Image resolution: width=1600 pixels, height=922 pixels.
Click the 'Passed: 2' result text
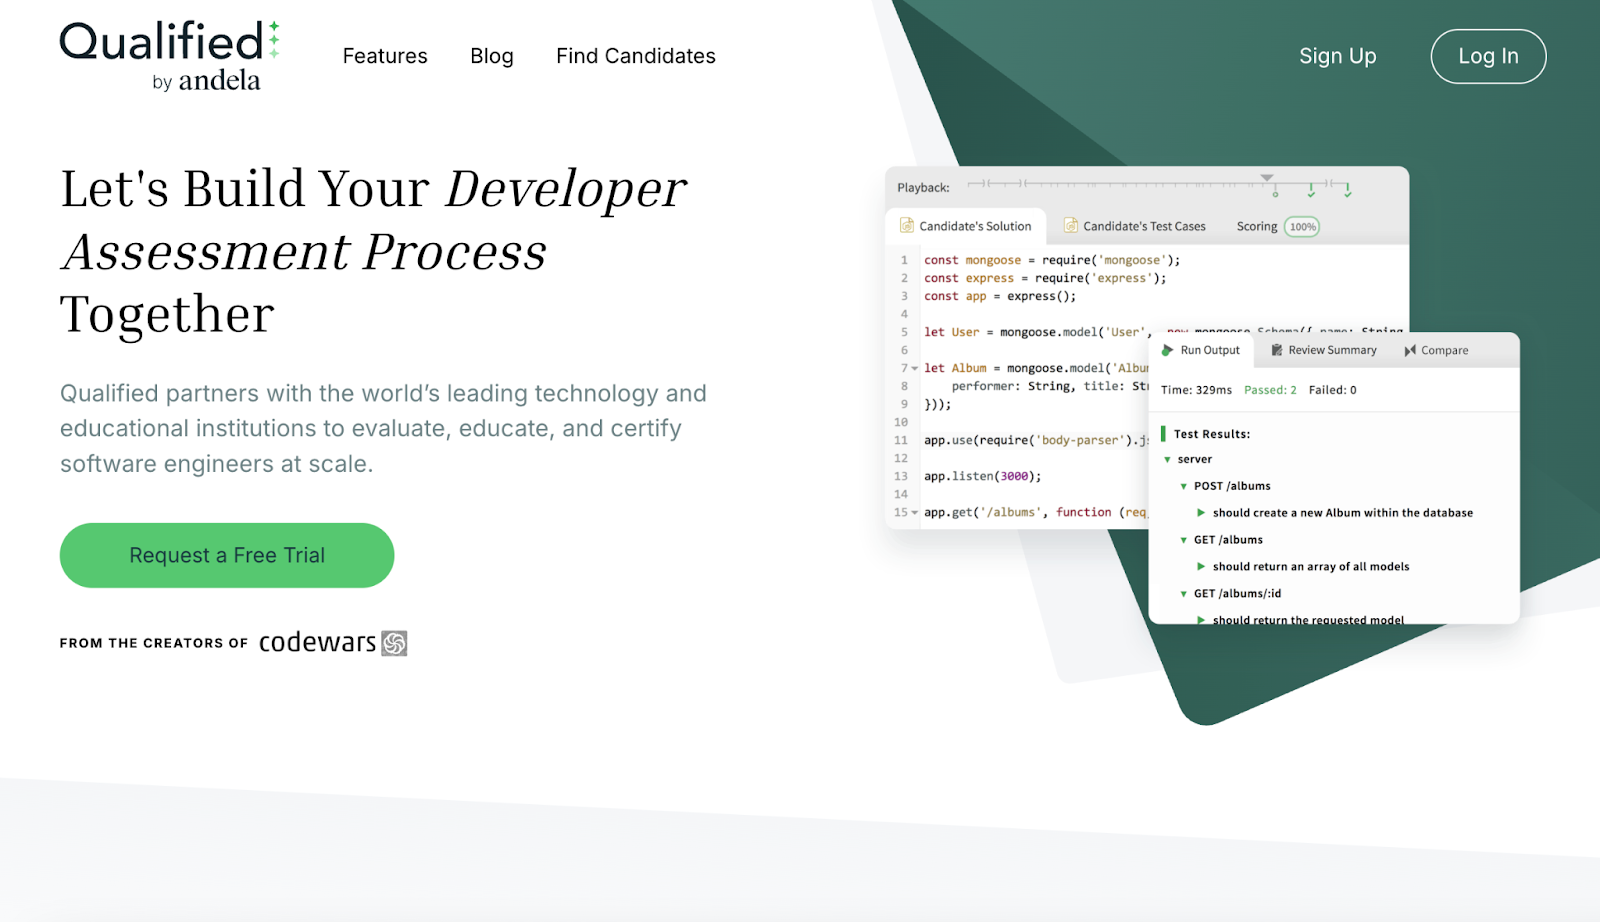click(1270, 390)
